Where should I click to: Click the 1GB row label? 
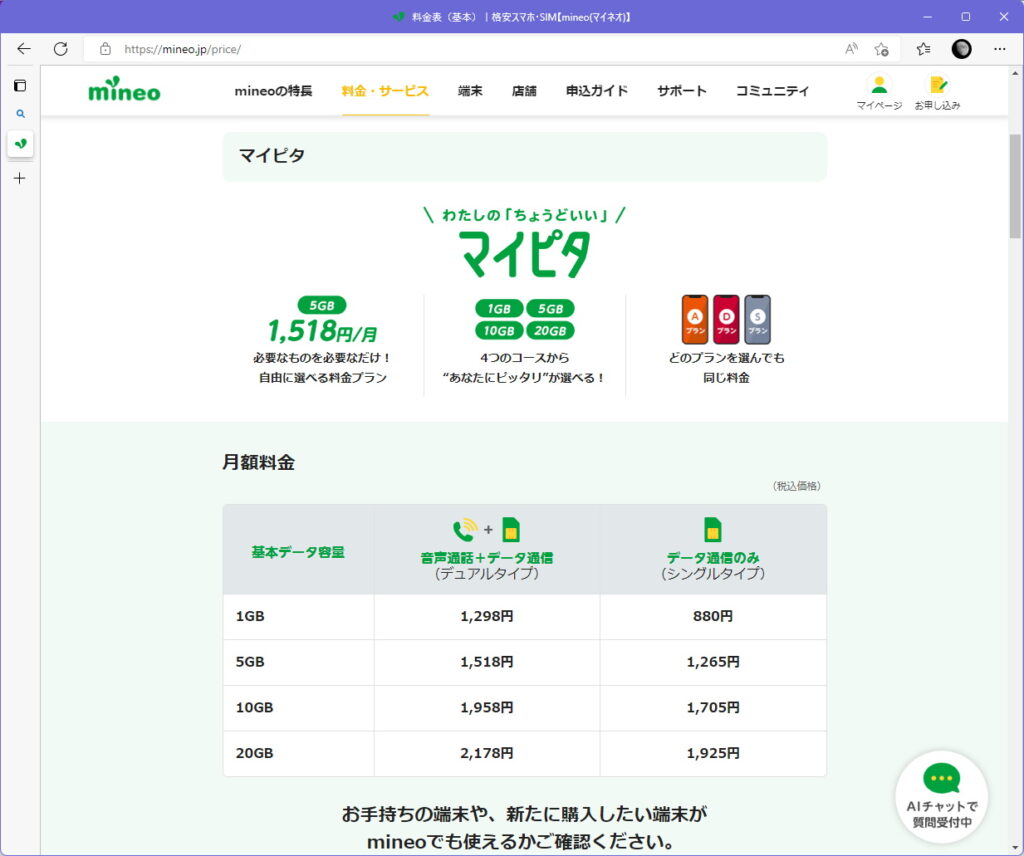click(250, 616)
